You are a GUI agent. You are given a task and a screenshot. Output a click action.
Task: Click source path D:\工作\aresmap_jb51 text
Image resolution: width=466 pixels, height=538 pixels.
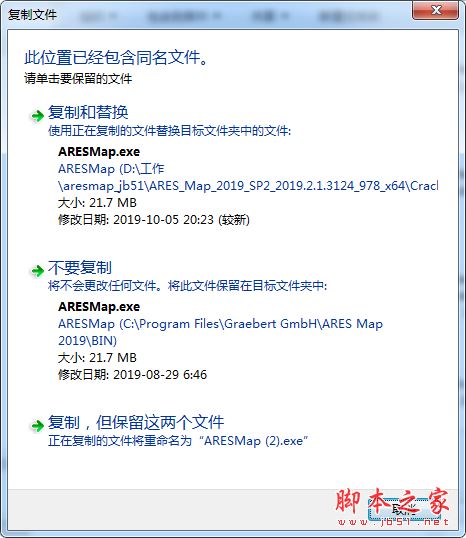pos(248,177)
